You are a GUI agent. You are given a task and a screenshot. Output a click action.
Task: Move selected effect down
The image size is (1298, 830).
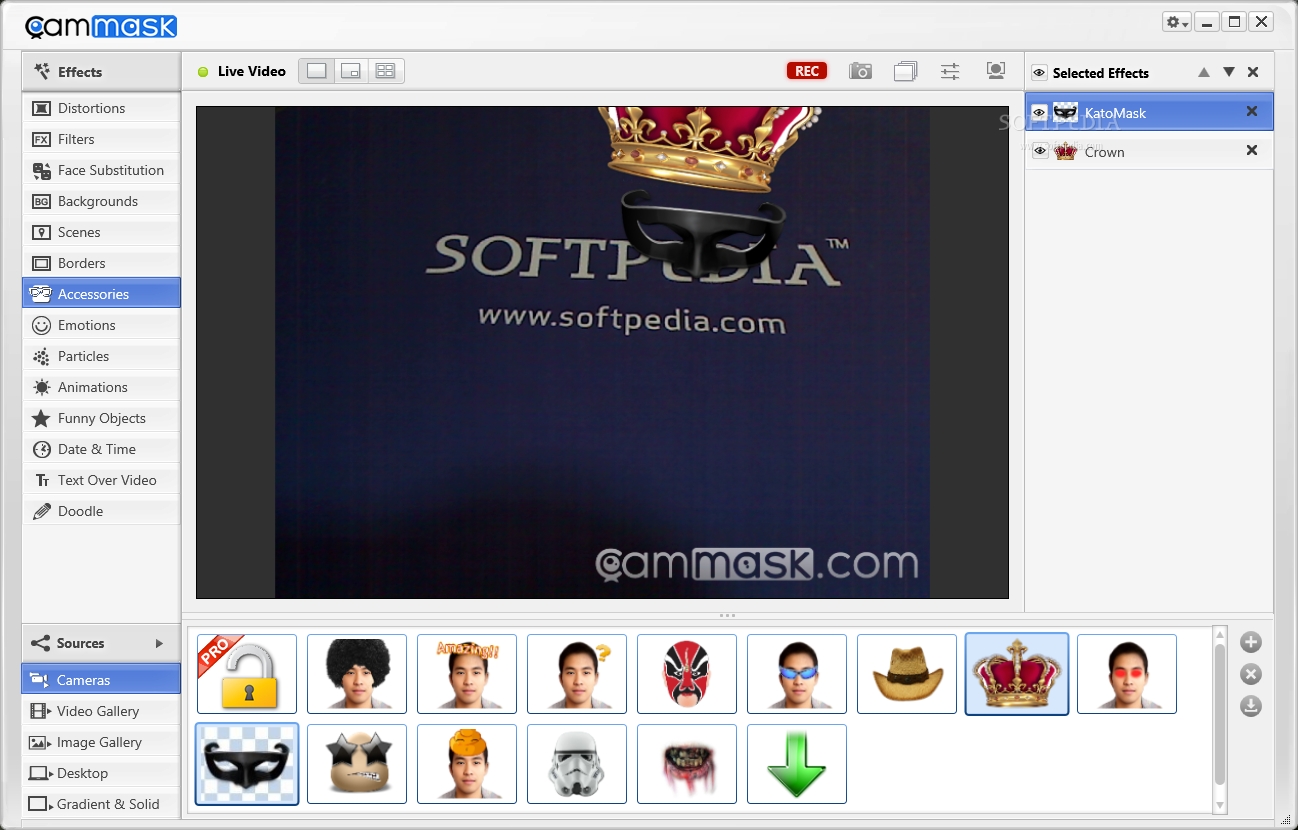click(1229, 72)
